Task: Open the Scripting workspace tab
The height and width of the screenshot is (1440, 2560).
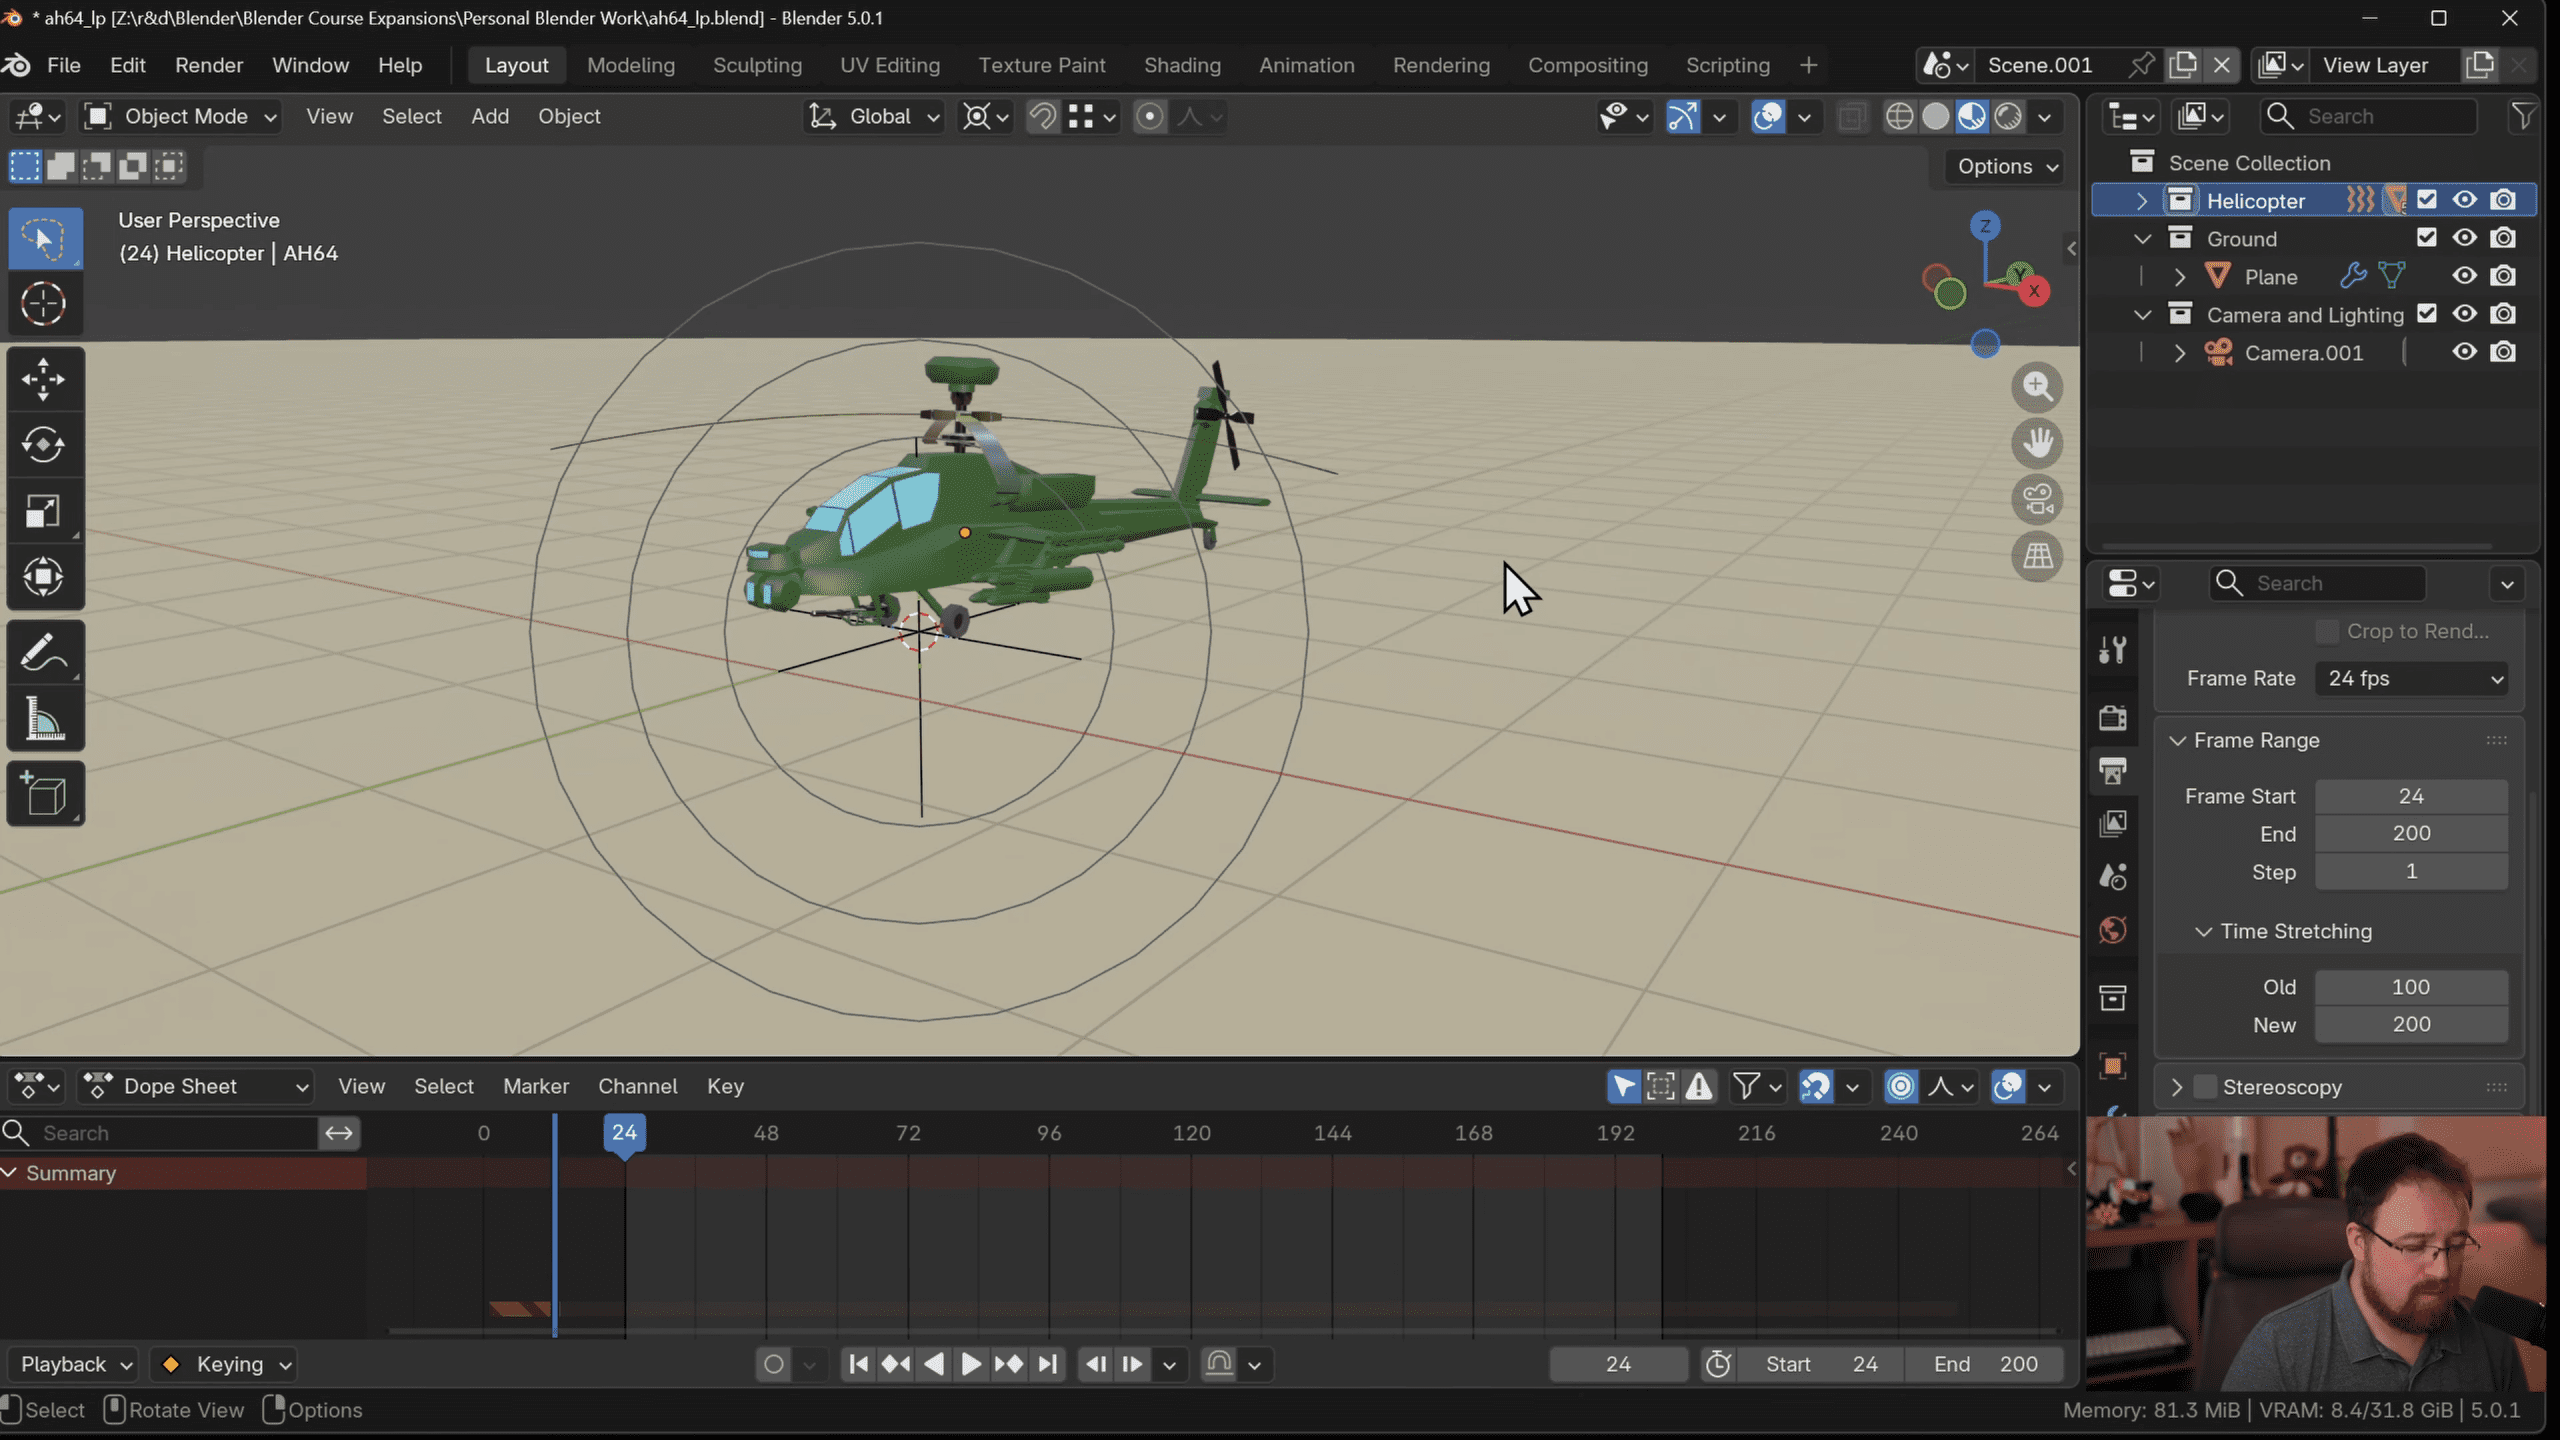Action: (x=1727, y=65)
